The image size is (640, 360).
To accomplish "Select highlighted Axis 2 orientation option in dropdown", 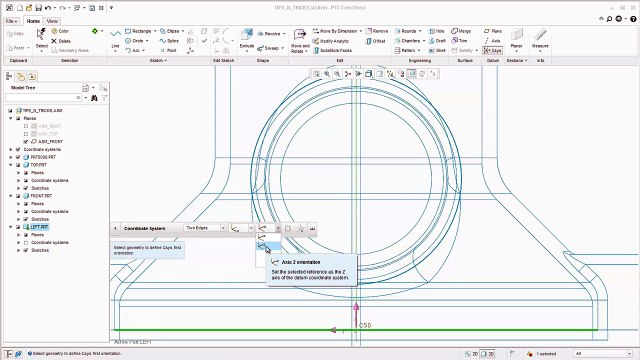I will click(268, 246).
